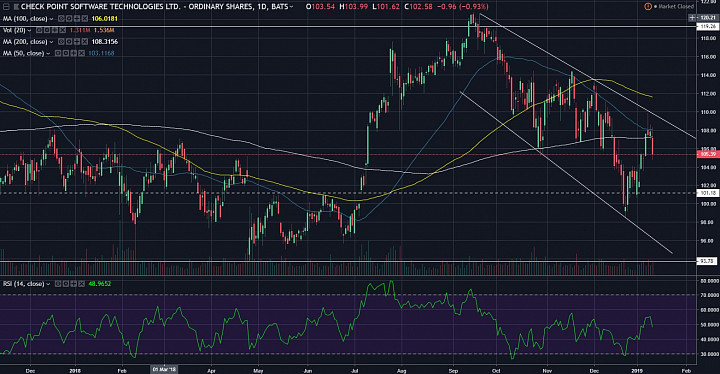Click the blue 103.1168 MA value

point(101,53)
